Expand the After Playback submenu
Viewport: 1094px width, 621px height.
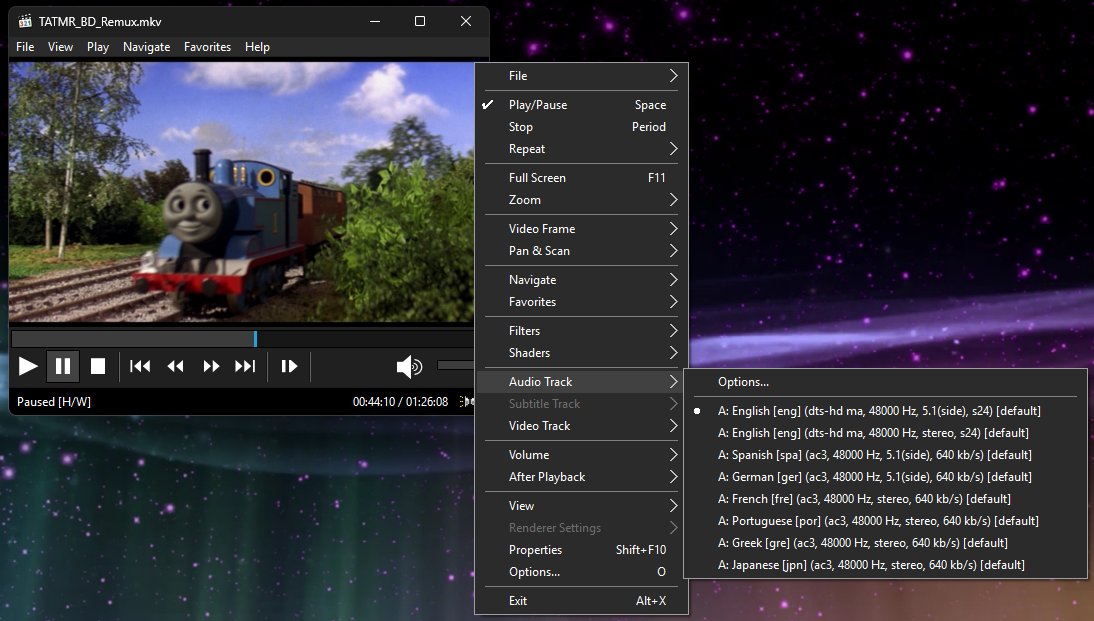point(581,477)
